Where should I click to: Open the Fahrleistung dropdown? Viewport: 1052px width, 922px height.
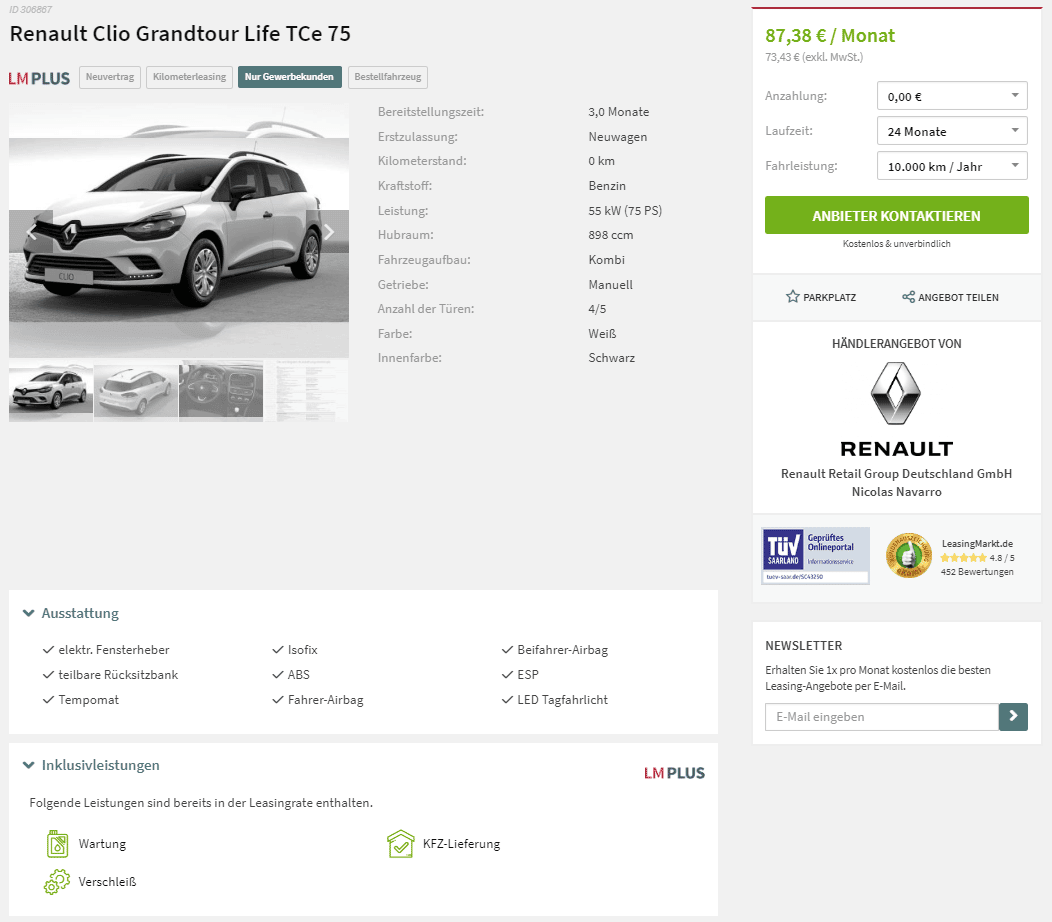tap(952, 166)
